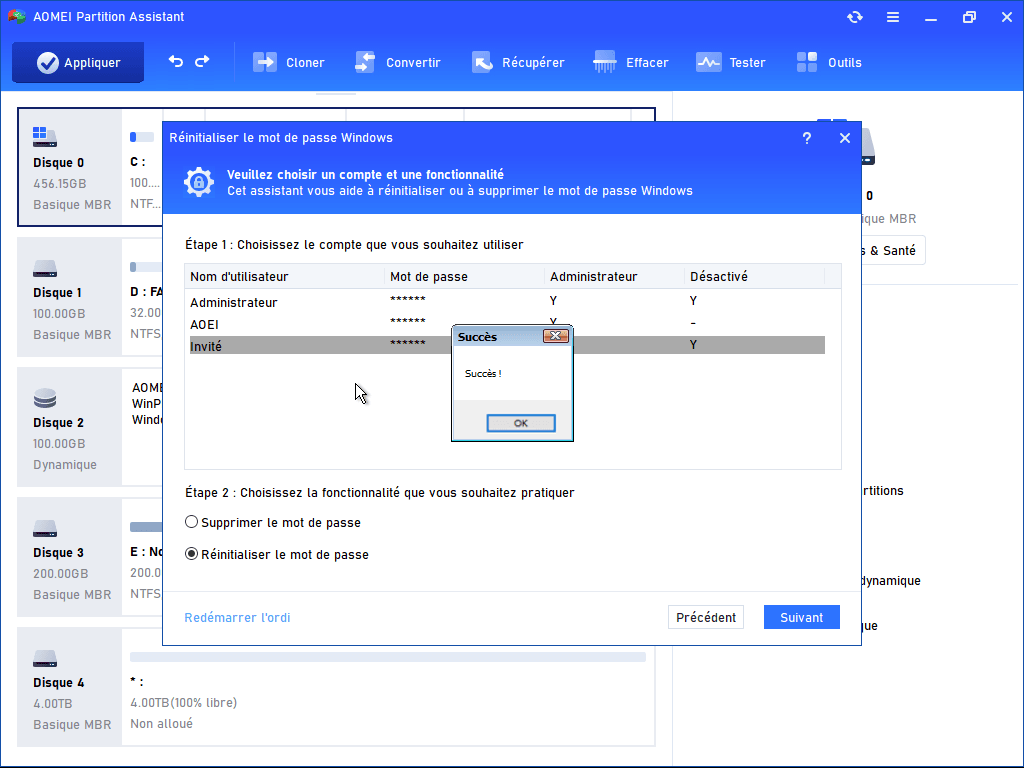Click the Précédent button
Image resolution: width=1024 pixels, height=768 pixels.
[705, 618]
